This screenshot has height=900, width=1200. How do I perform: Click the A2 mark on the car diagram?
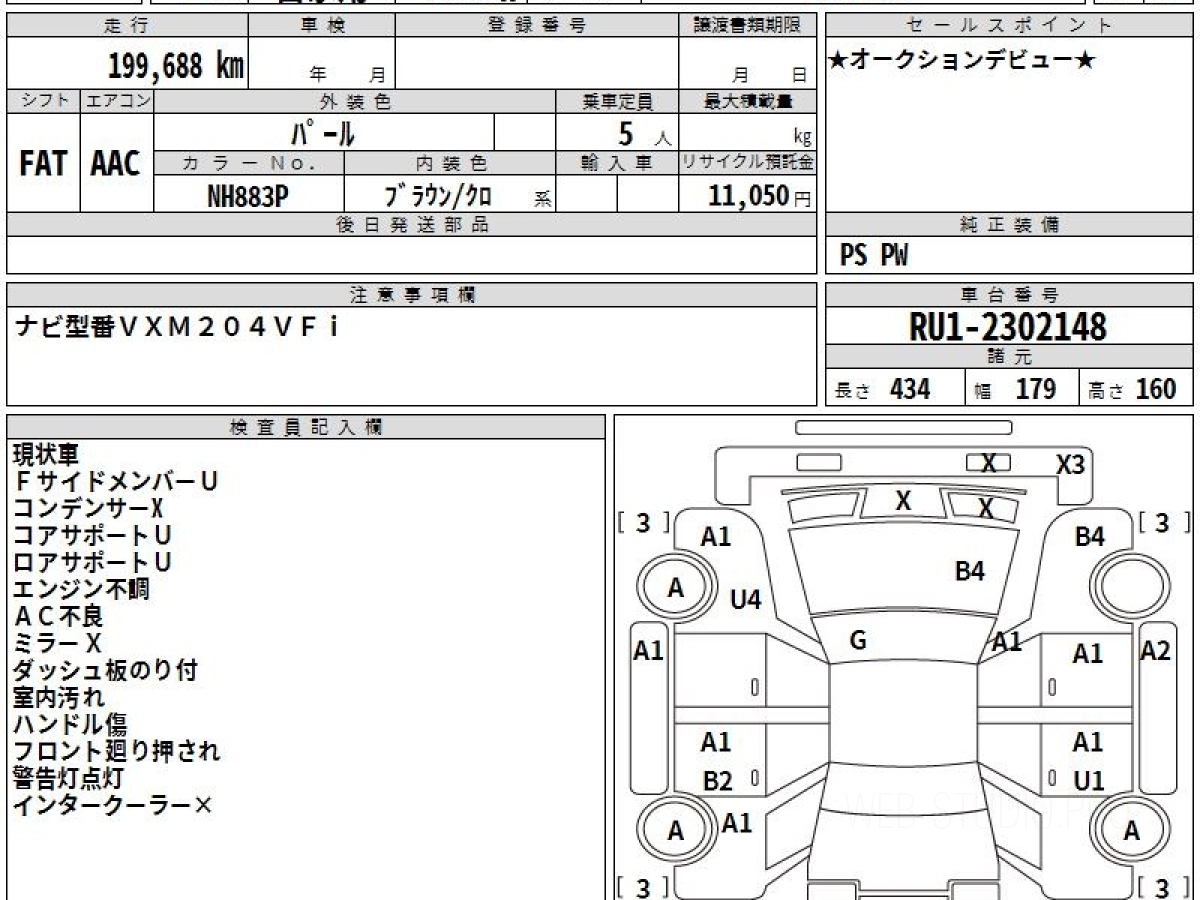pos(1156,651)
